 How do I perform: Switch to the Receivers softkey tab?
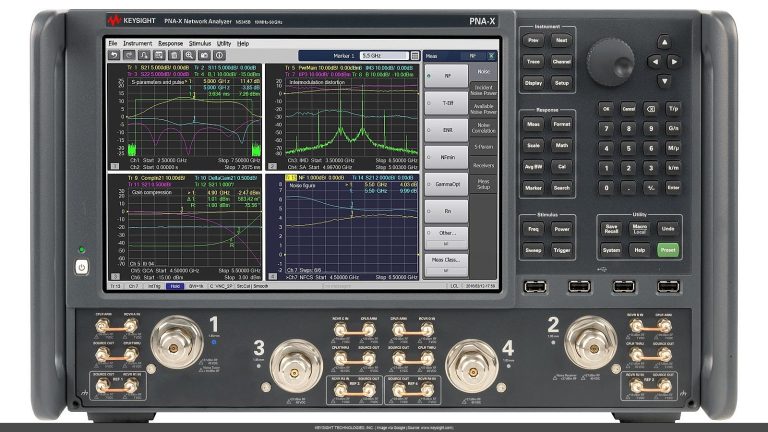point(483,166)
